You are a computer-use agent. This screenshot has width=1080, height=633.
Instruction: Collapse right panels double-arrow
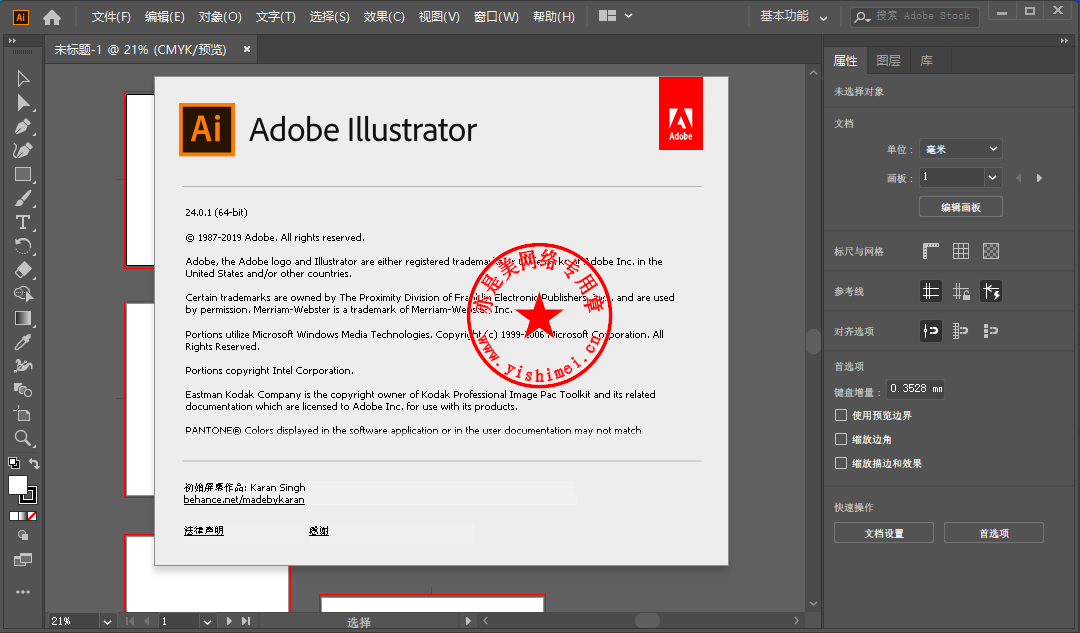click(x=1063, y=41)
